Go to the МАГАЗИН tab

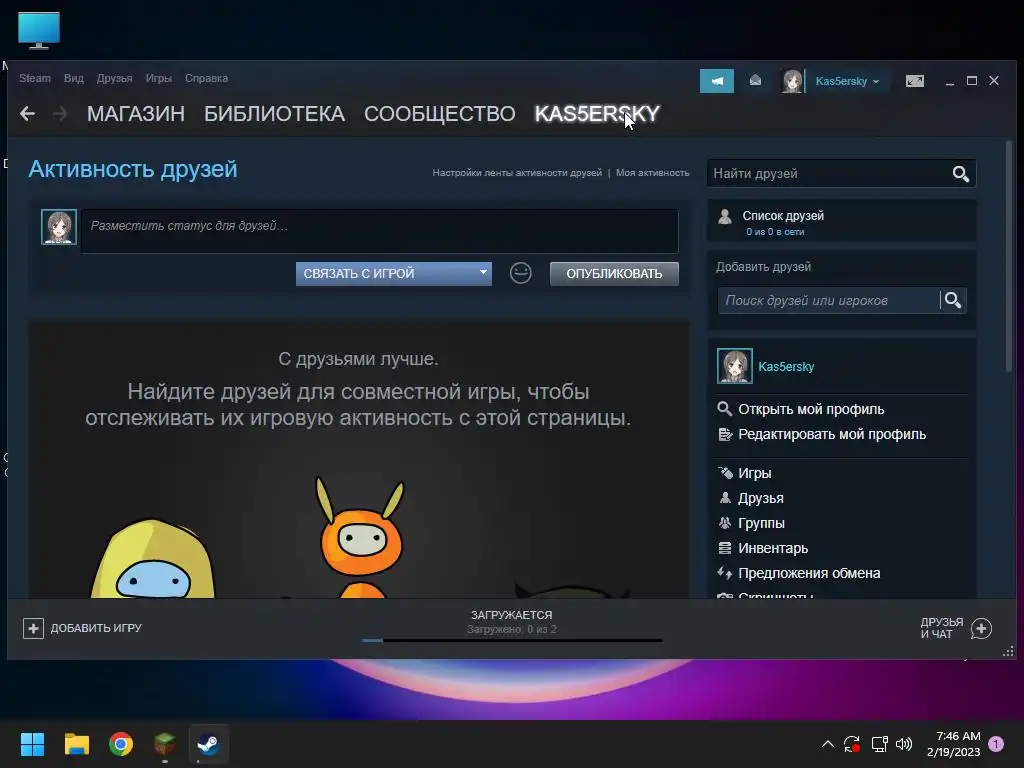coord(136,114)
